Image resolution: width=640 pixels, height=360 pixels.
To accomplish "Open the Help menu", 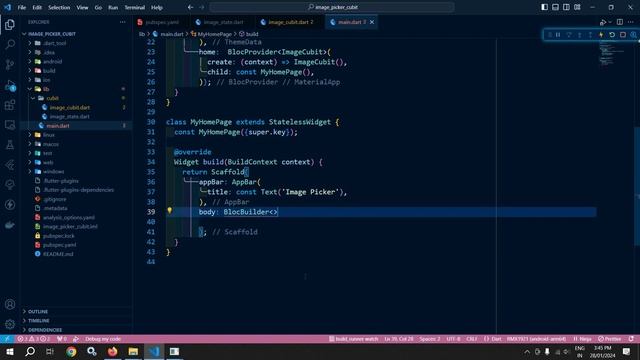I will [157, 7].
